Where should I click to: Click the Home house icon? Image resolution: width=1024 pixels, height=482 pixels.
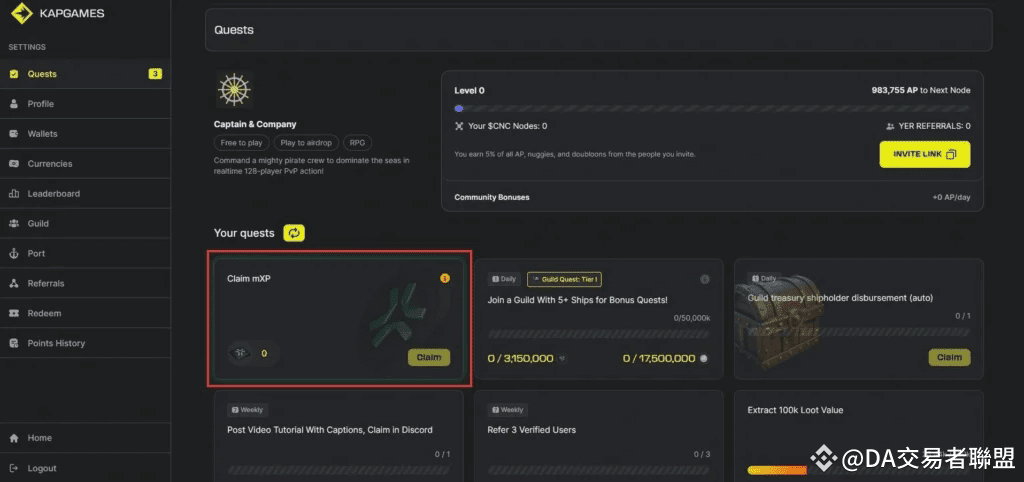tap(14, 438)
